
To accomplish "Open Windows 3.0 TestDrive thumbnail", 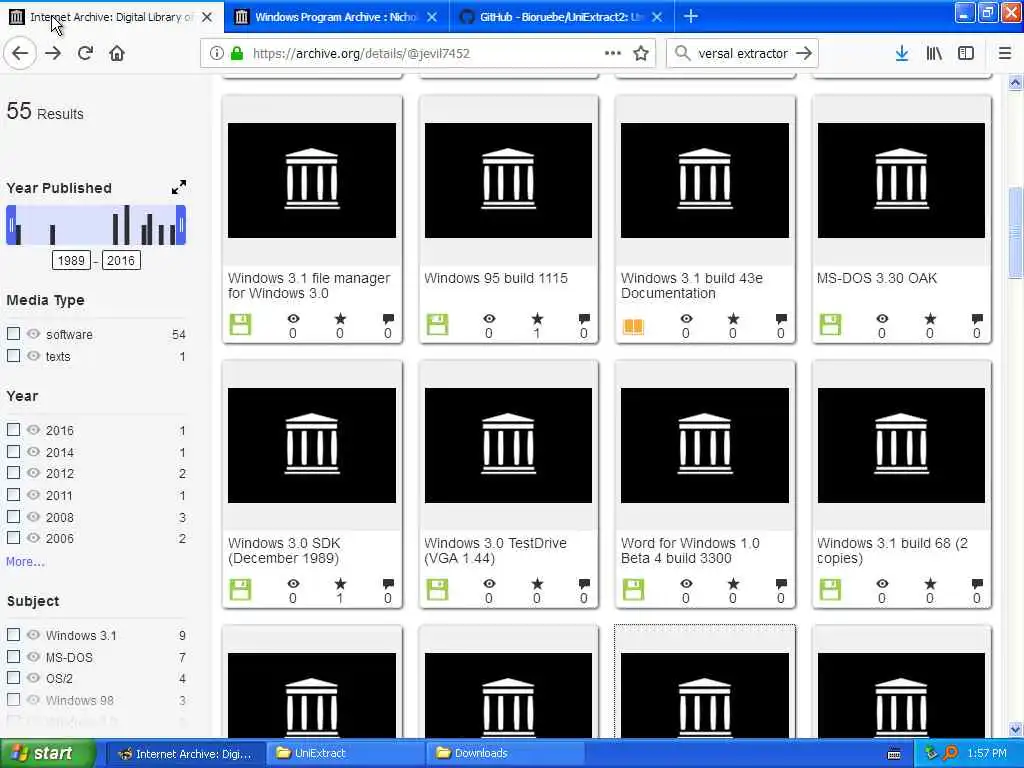I will pyautogui.click(x=508, y=445).
